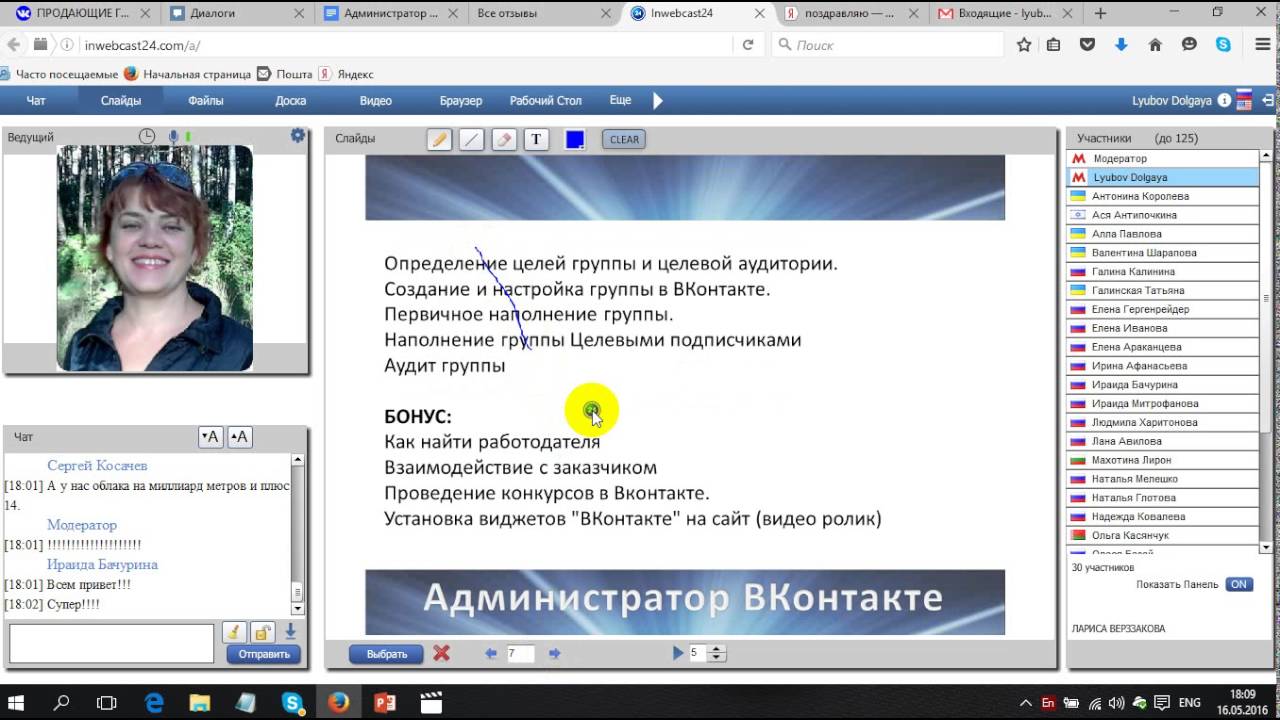
Task: Open presenter panel gear settings
Action: point(297,136)
